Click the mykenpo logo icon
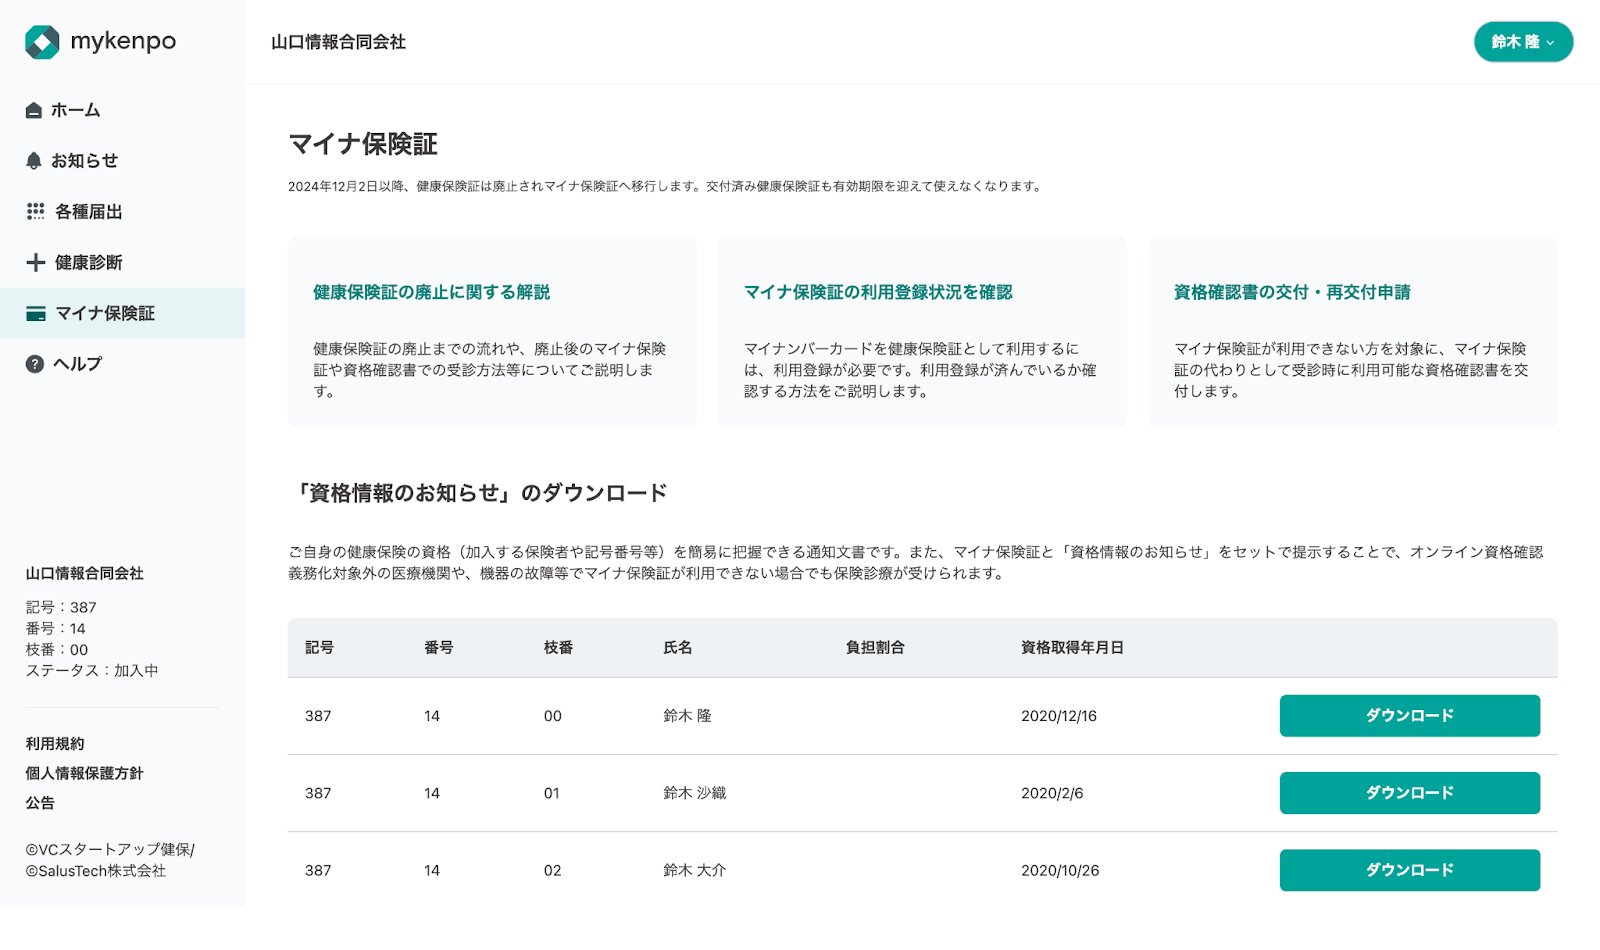The height and width of the screenshot is (950, 1600). (x=42, y=42)
